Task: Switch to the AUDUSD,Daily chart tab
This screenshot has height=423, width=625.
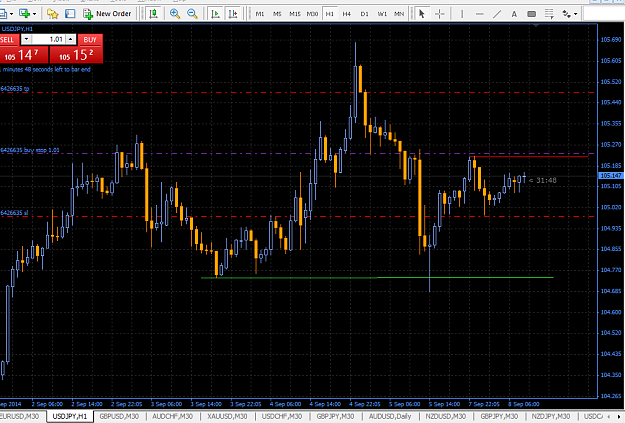Action: pos(389,416)
